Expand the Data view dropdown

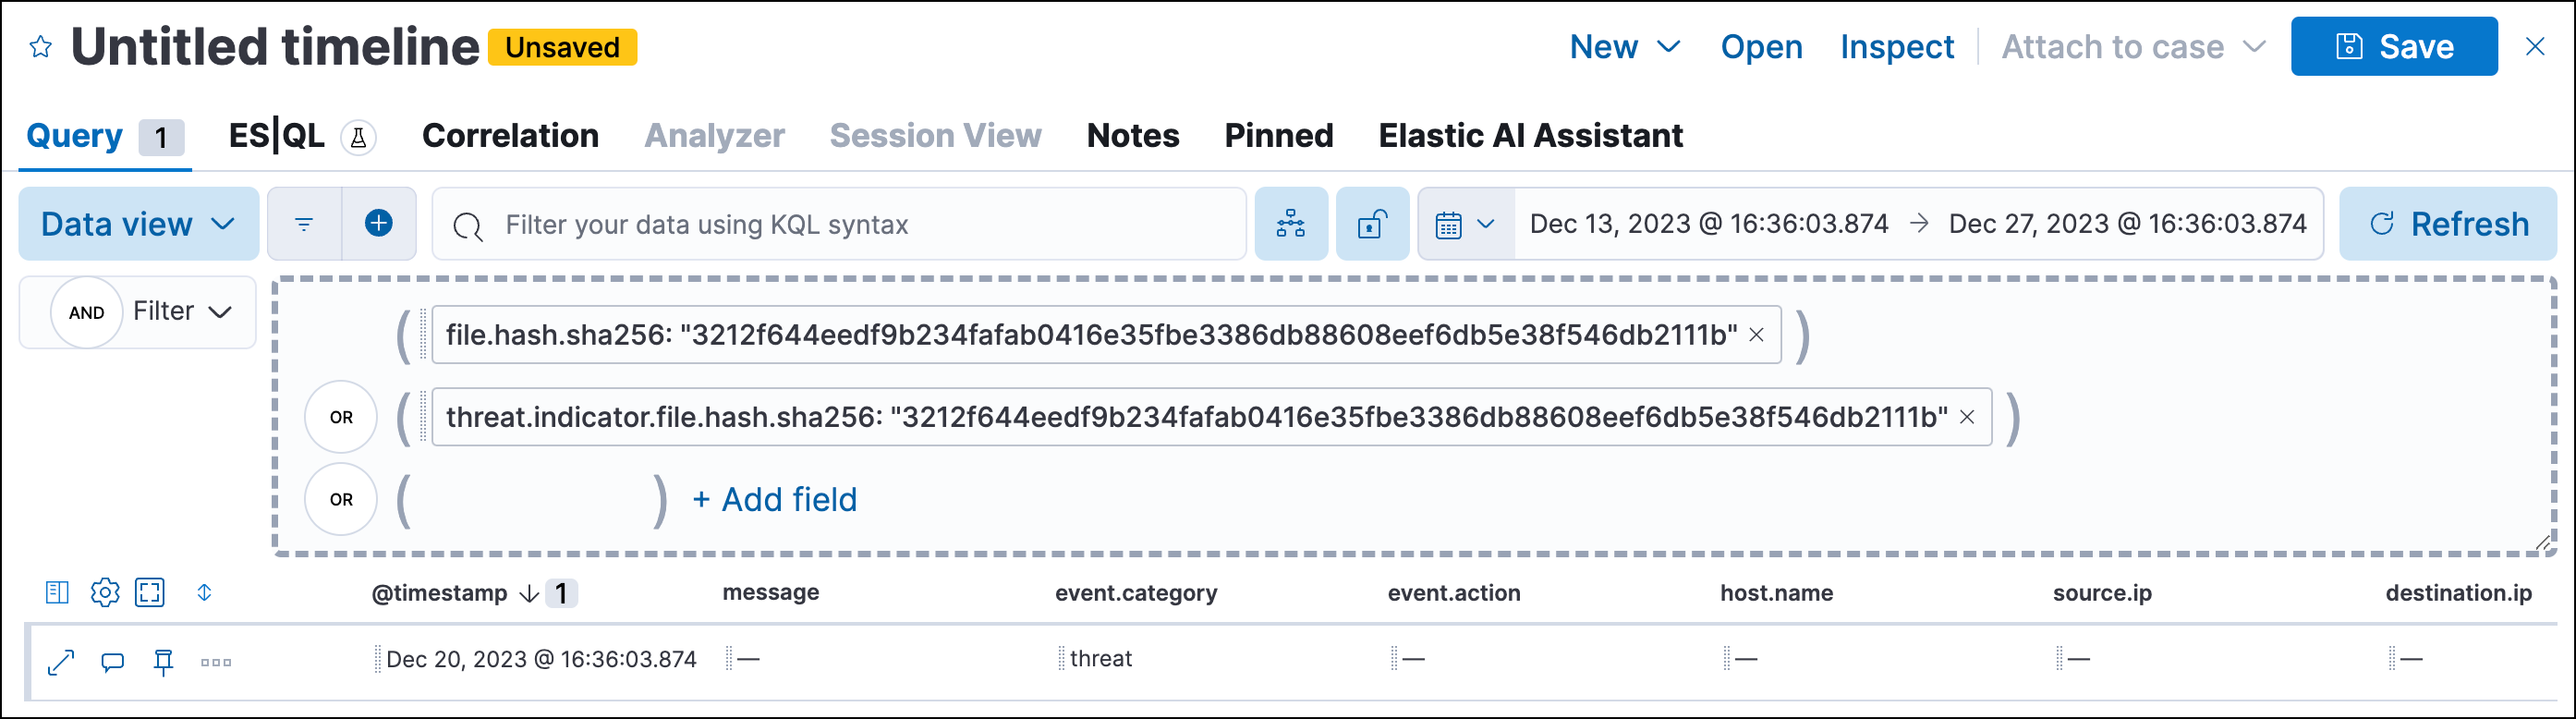(138, 224)
